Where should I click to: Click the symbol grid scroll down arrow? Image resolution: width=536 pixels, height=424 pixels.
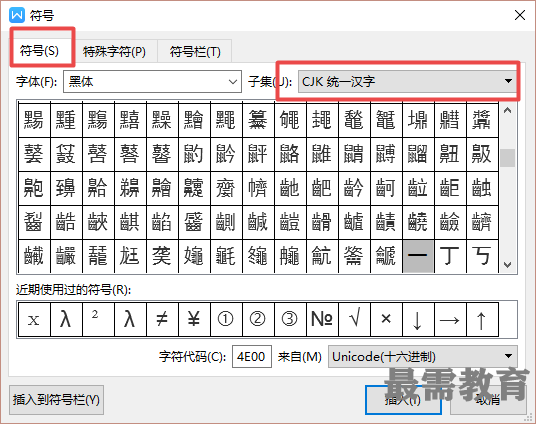pyautogui.click(x=508, y=264)
